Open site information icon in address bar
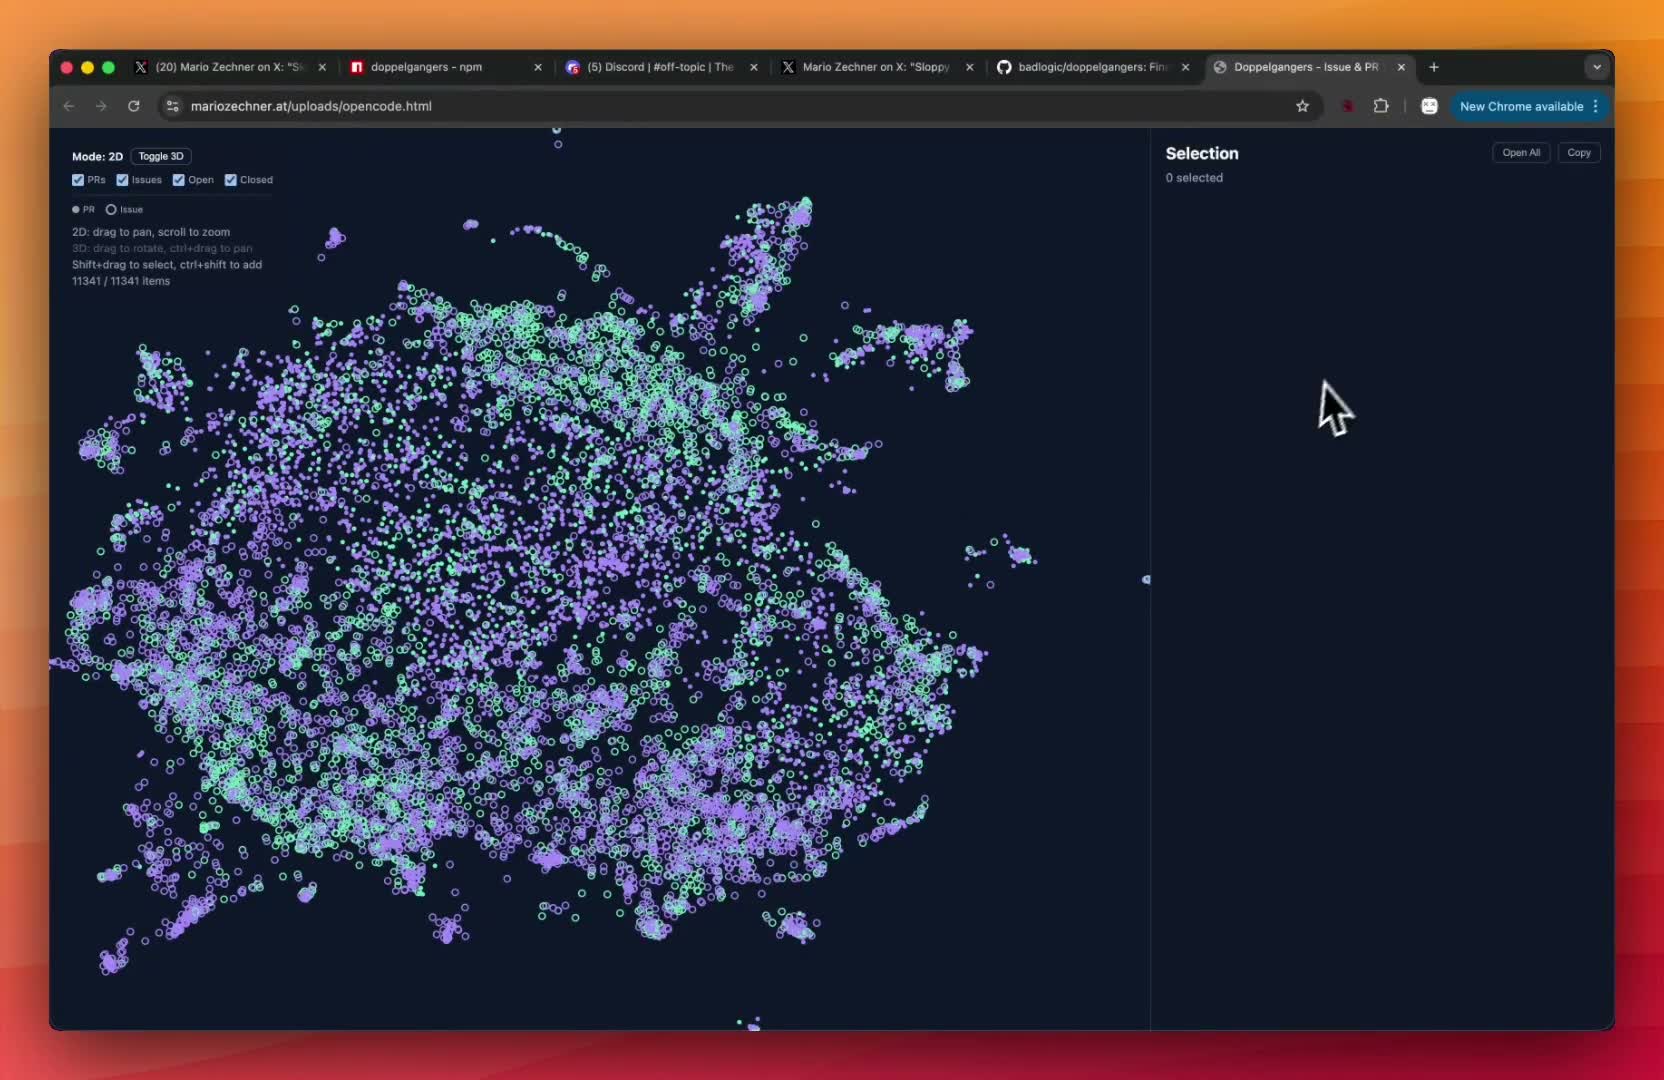This screenshot has width=1664, height=1080. click(x=172, y=106)
